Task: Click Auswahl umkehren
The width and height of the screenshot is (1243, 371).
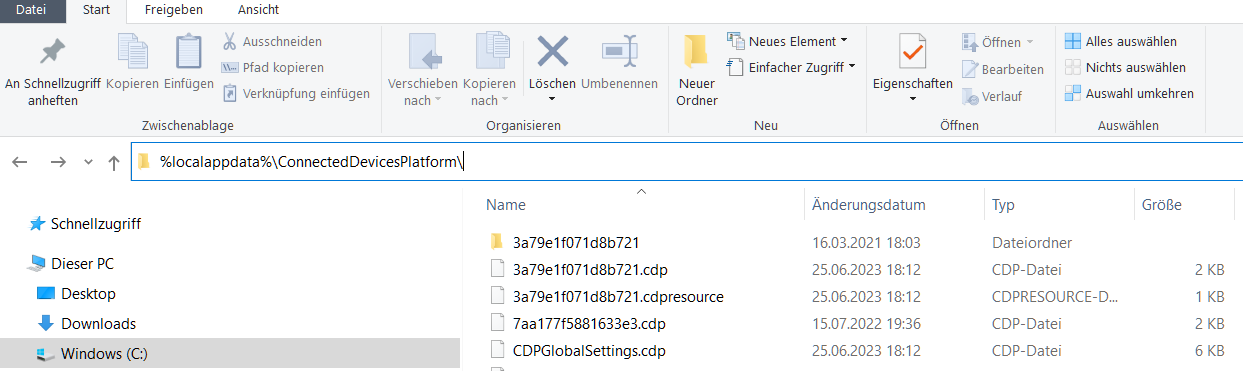Action: tap(1129, 93)
